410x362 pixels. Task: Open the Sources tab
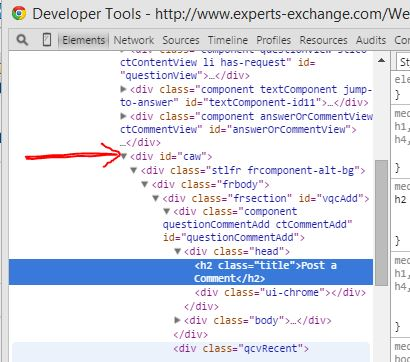181,40
